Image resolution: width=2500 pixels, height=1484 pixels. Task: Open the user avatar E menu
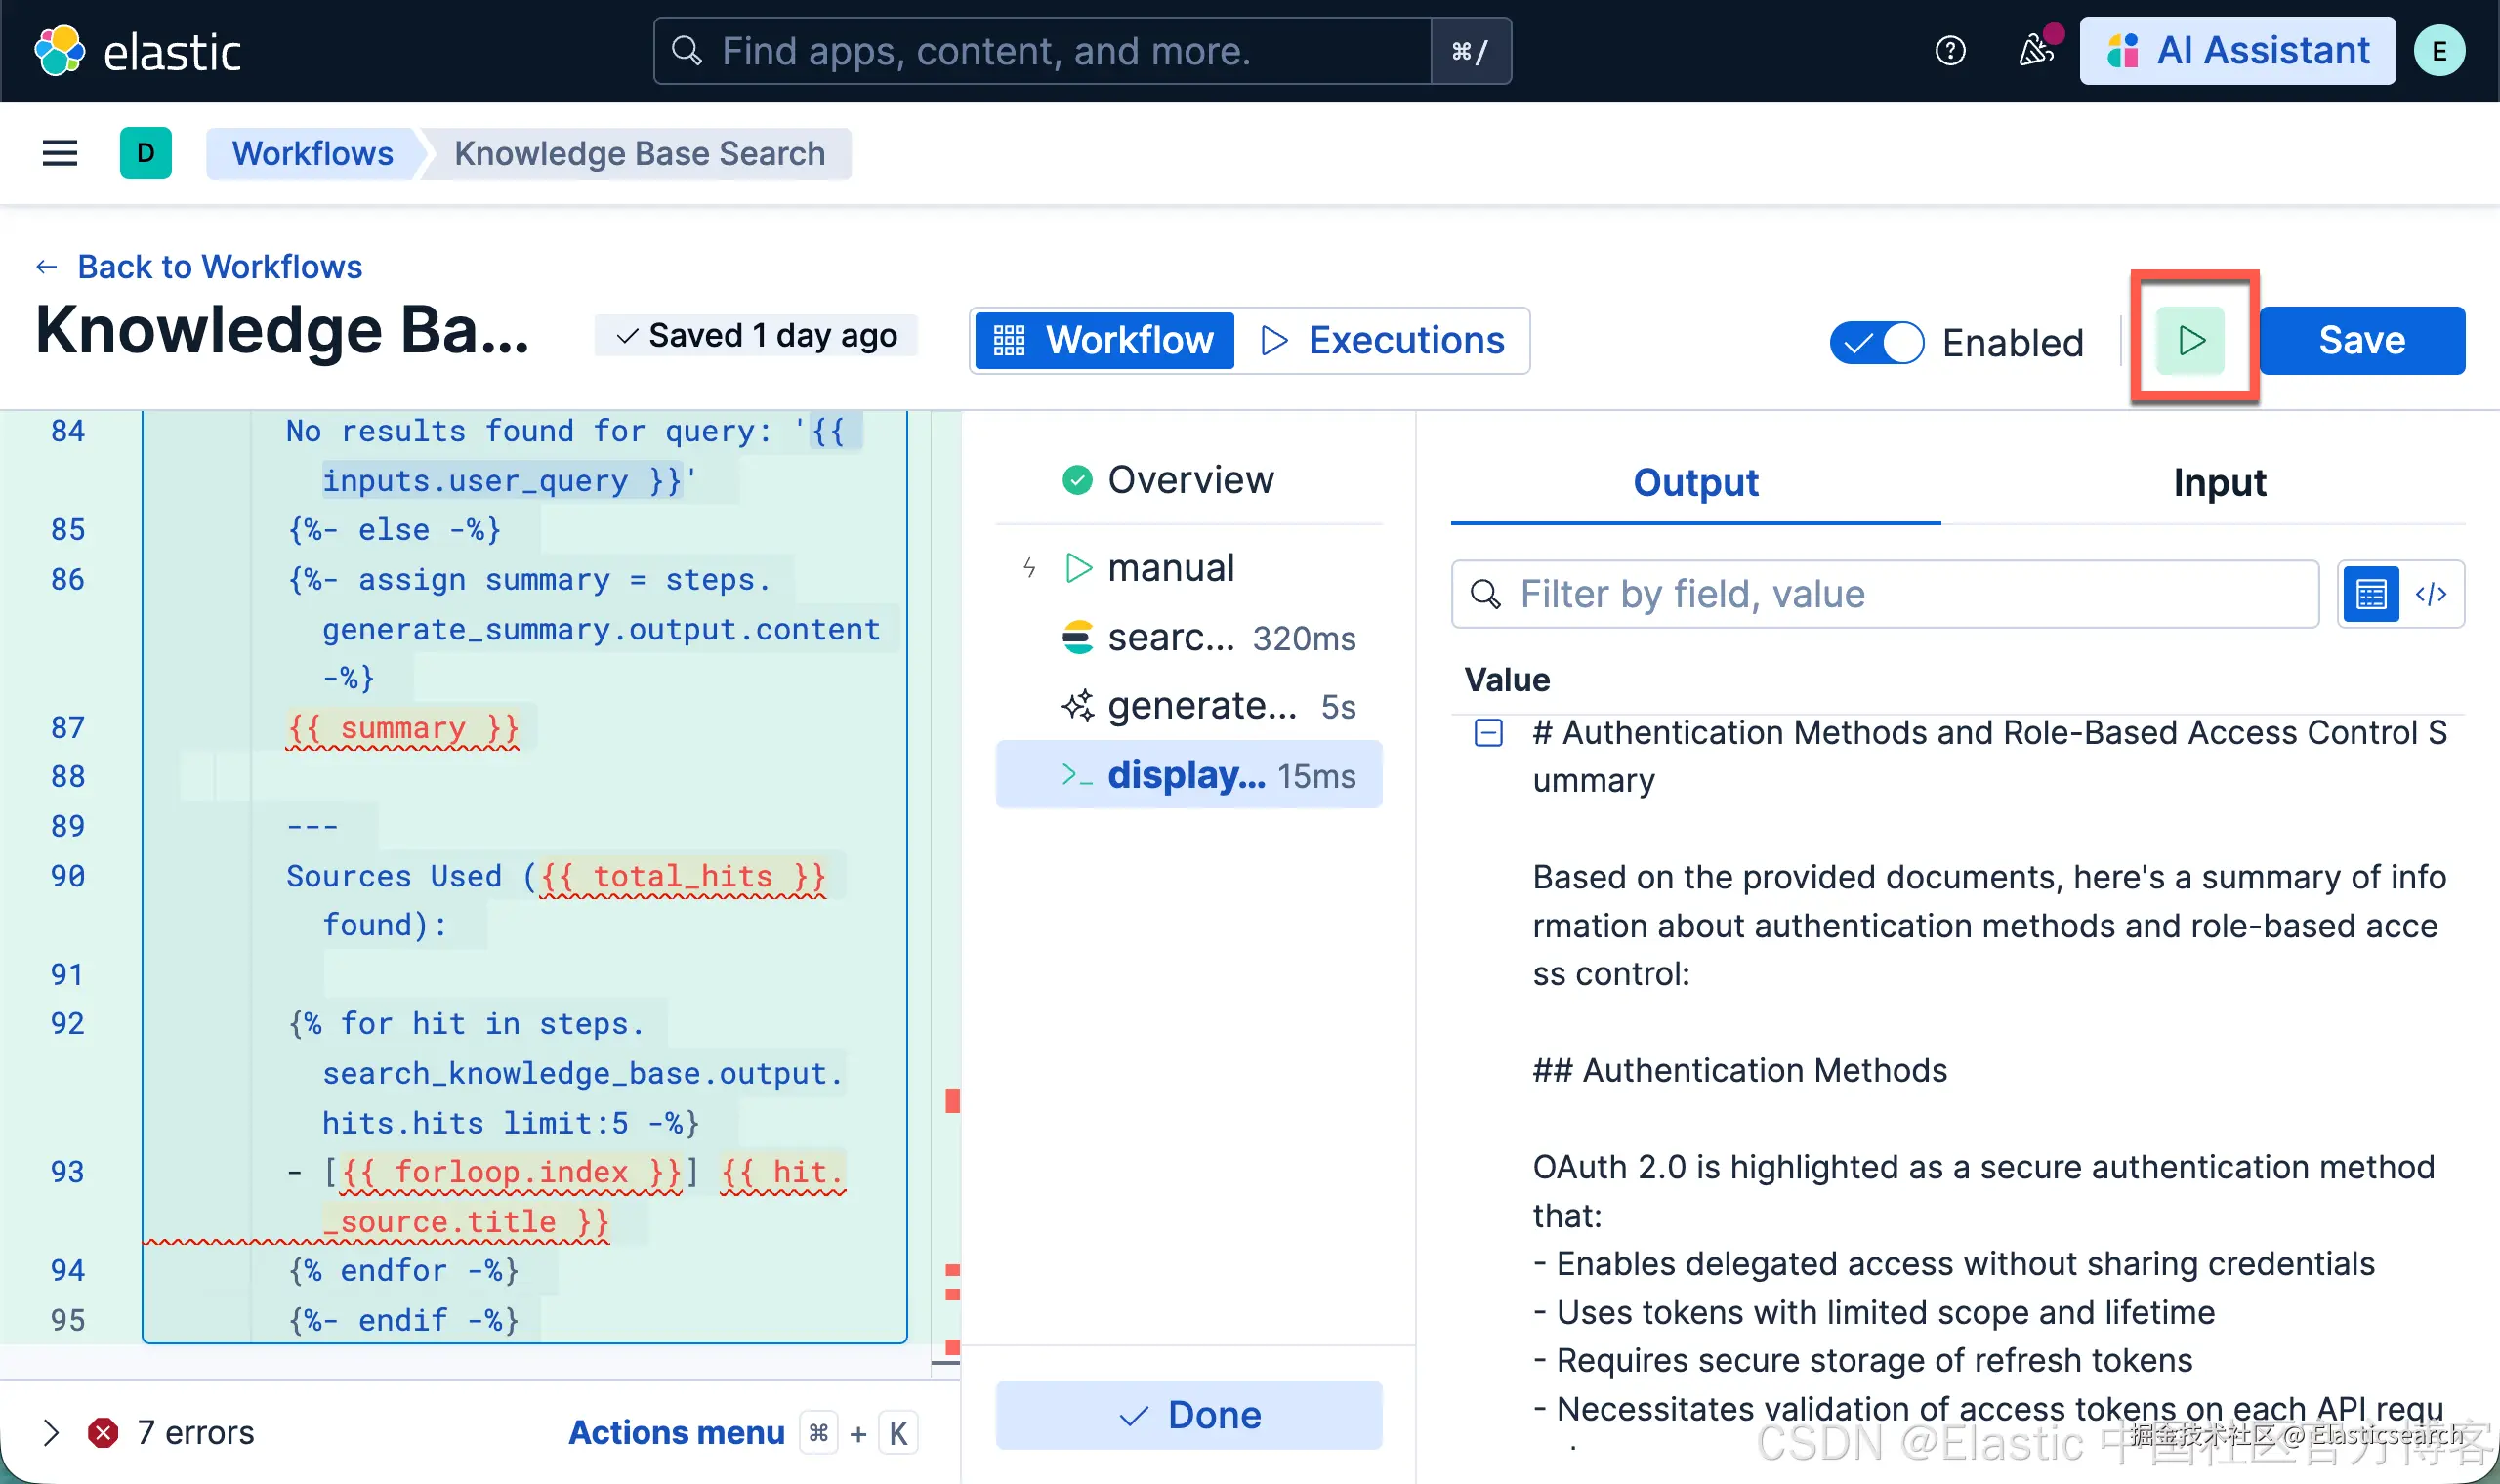[2438, 51]
